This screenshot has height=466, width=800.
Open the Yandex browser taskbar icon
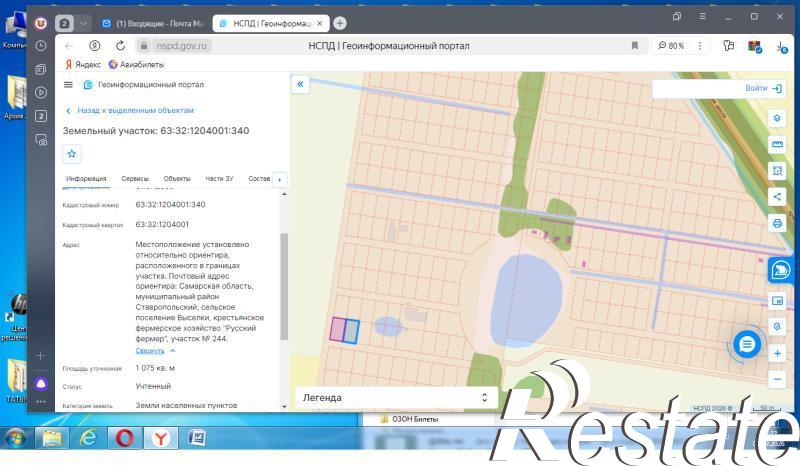(161, 438)
